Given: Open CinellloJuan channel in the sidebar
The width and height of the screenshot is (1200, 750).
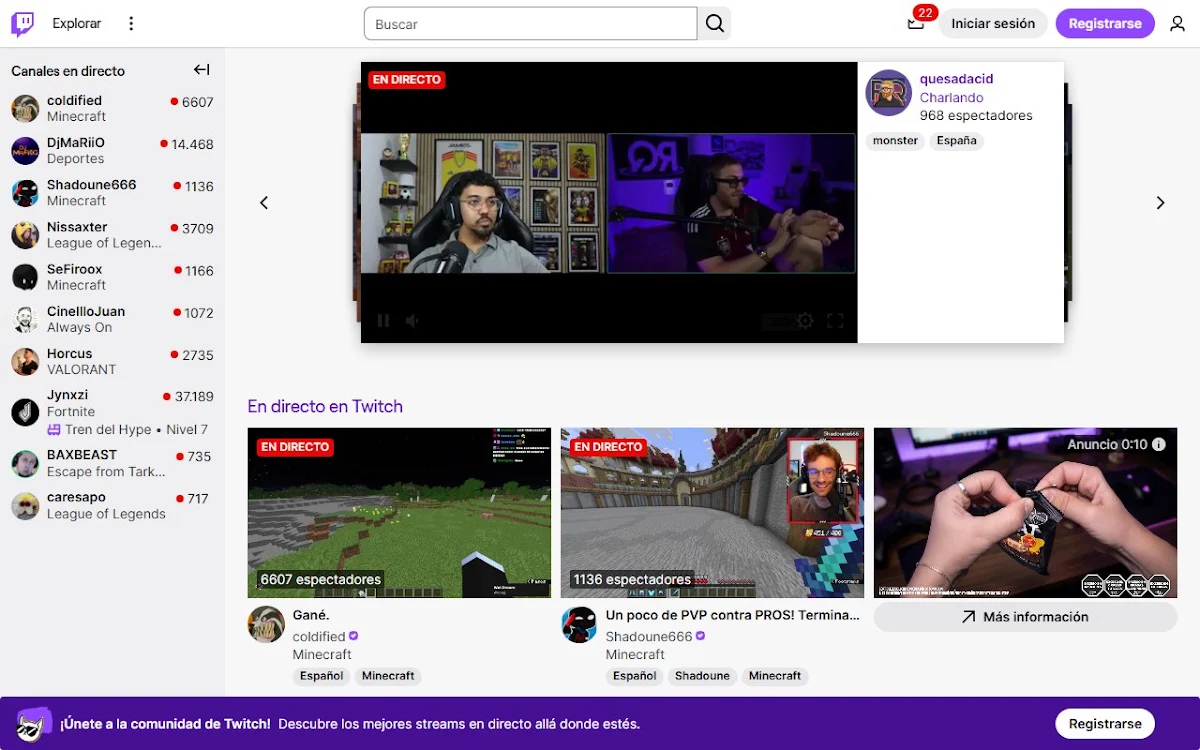Looking at the screenshot, I should point(112,319).
